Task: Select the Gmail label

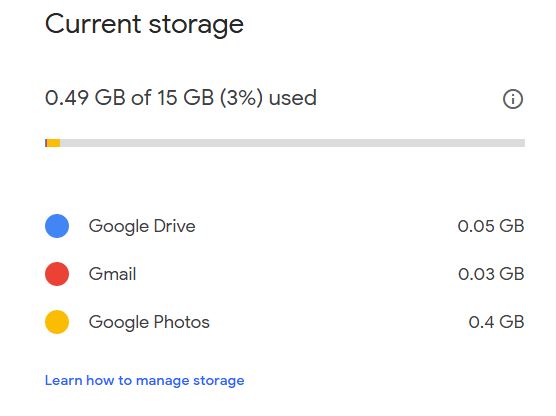Action: (112, 274)
